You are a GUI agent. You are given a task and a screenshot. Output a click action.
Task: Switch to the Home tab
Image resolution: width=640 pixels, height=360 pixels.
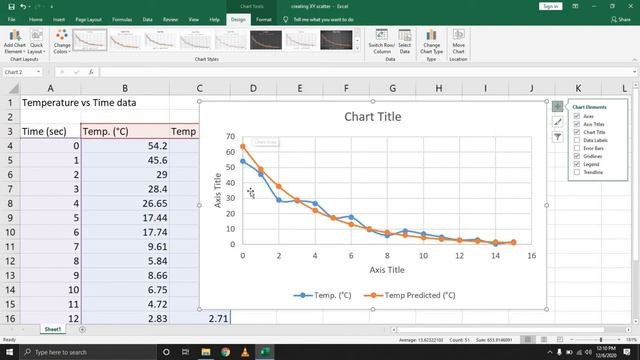click(36, 20)
